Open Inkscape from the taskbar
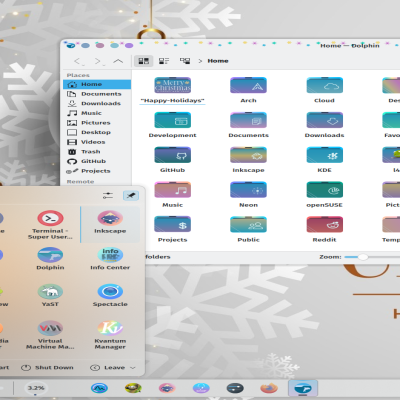The image size is (400, 400). click(167, 388)
